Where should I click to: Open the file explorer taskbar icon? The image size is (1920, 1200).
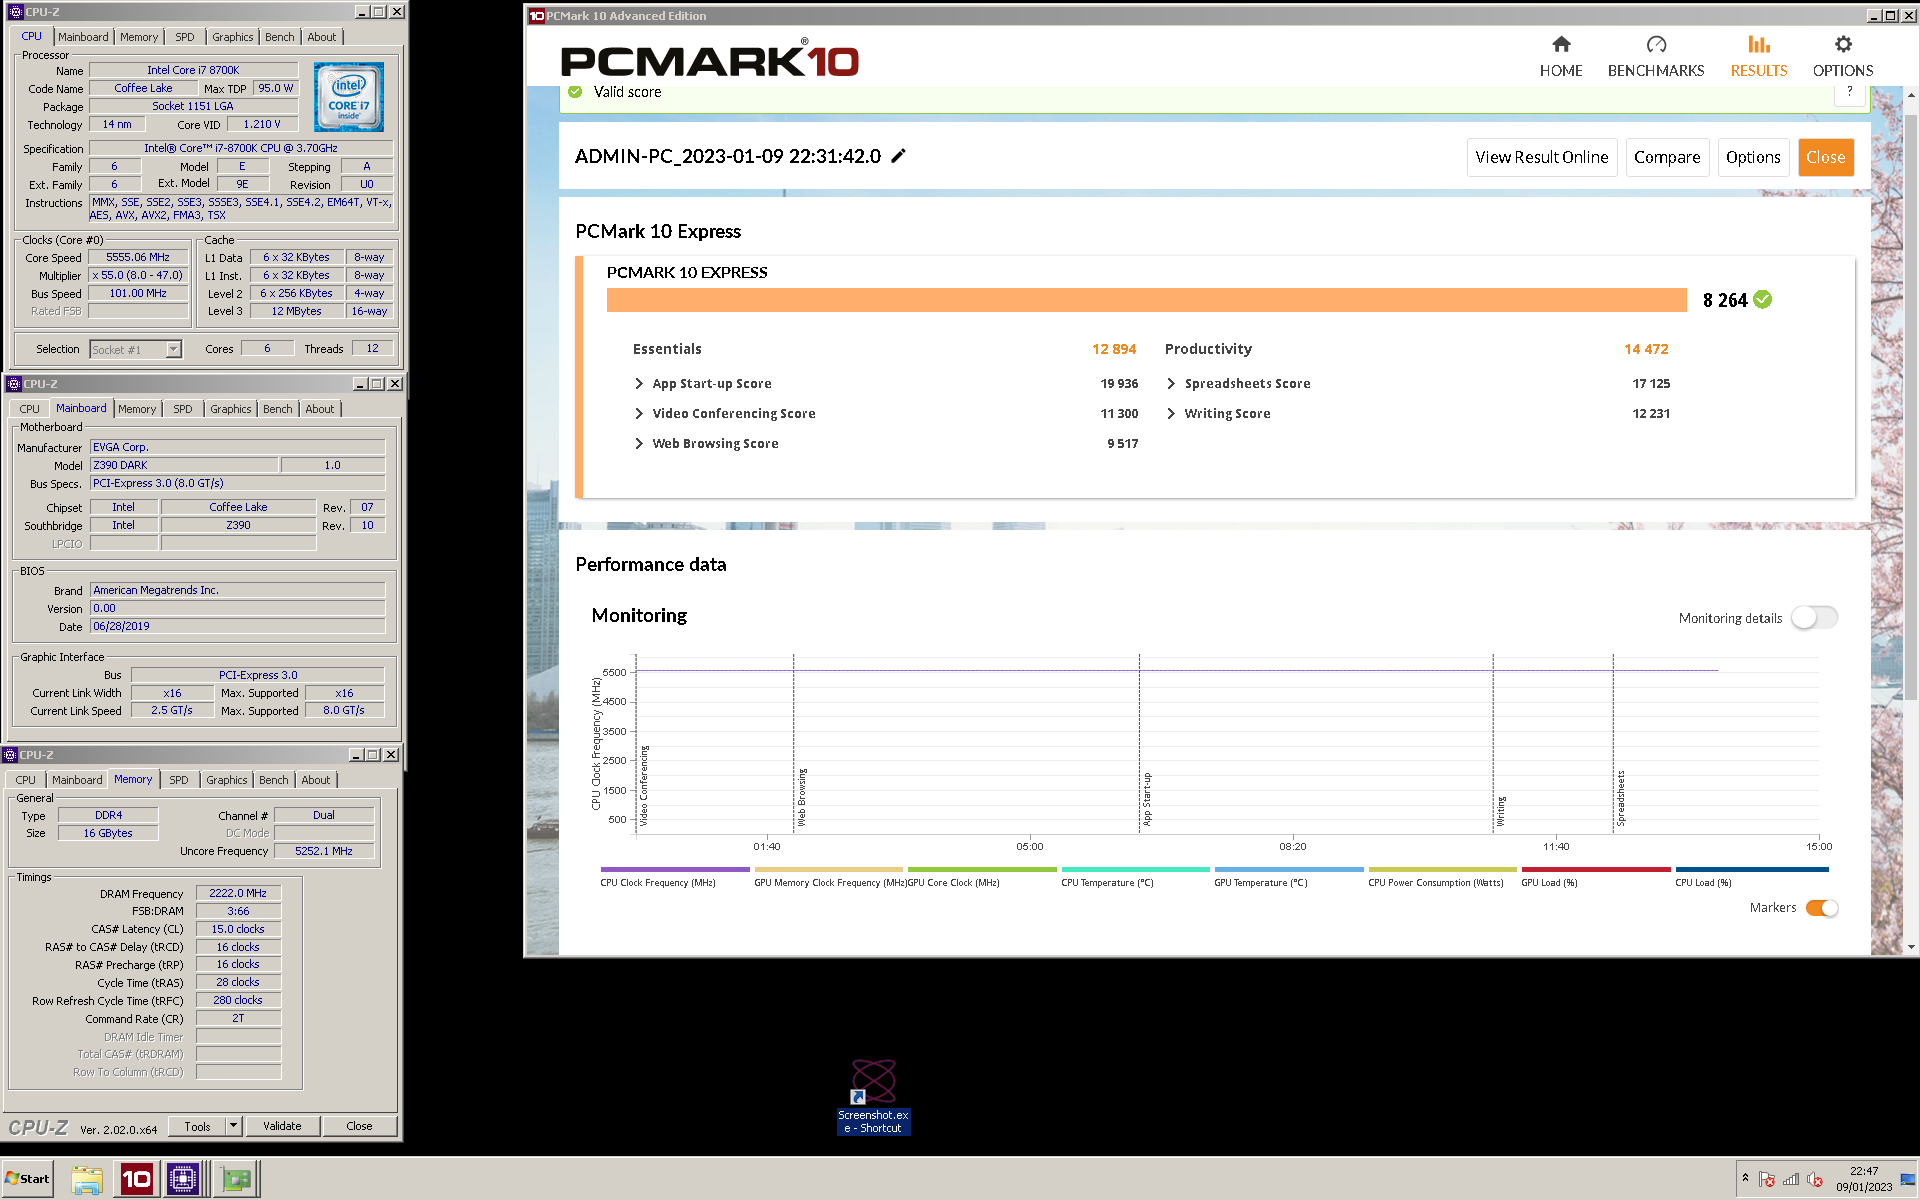[x=87, y=1179]
